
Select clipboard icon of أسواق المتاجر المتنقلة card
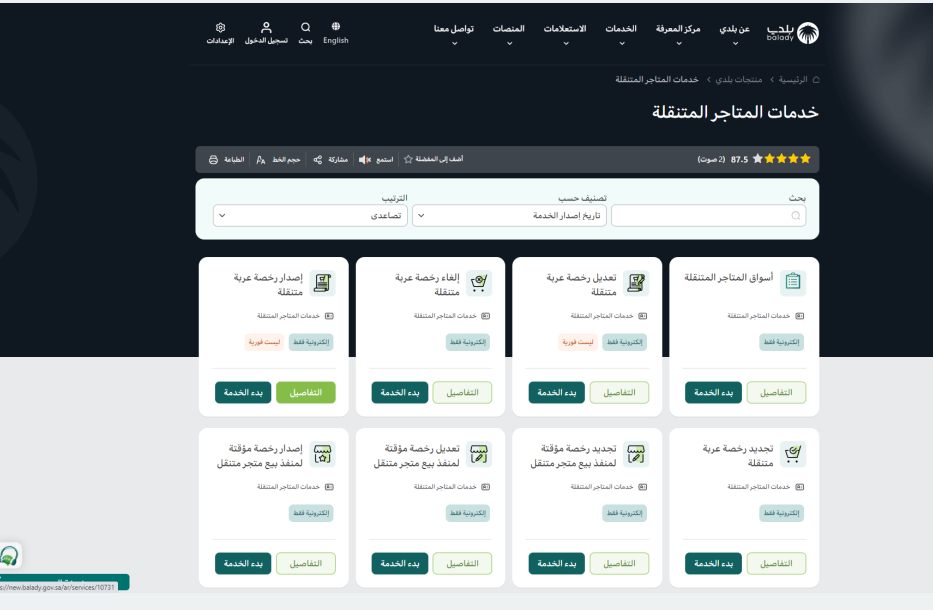[x=793, y=281]
